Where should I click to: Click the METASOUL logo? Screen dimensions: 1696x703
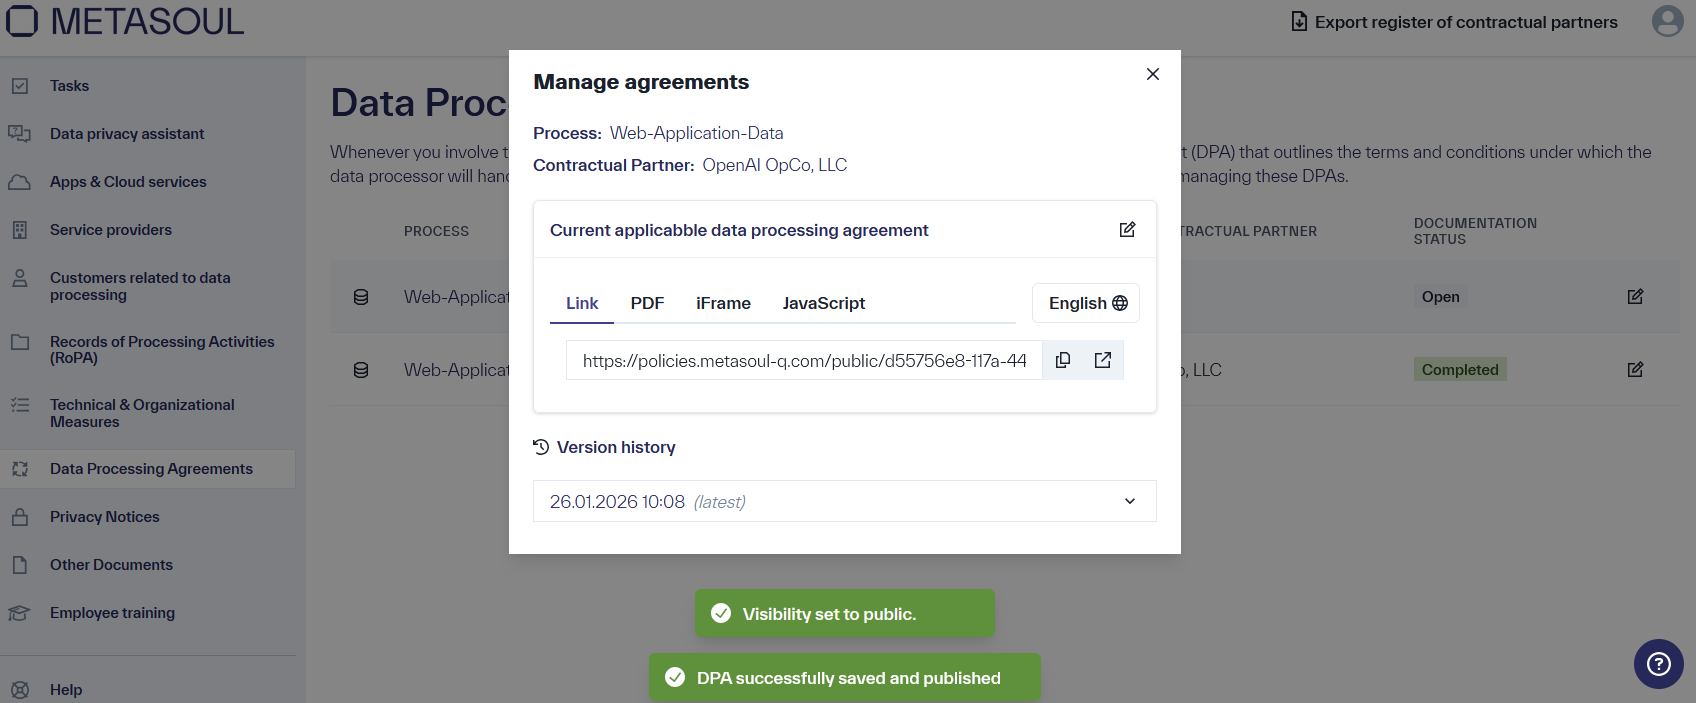pos(125,21)
